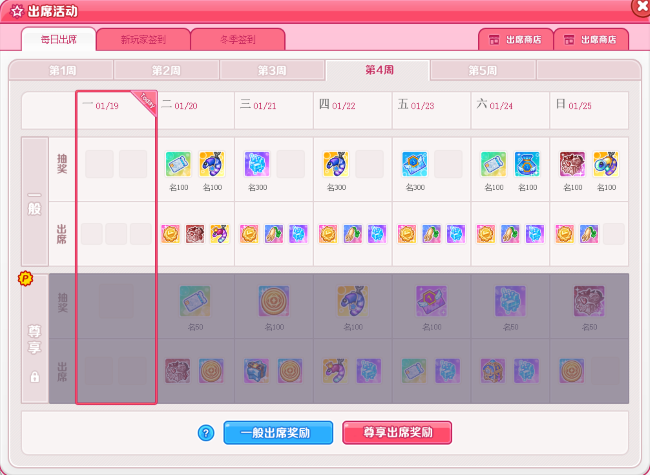The height and width of the screenshot is (475, 650).
Task: Open the first 出席商店 shop button
Action: 516,40
